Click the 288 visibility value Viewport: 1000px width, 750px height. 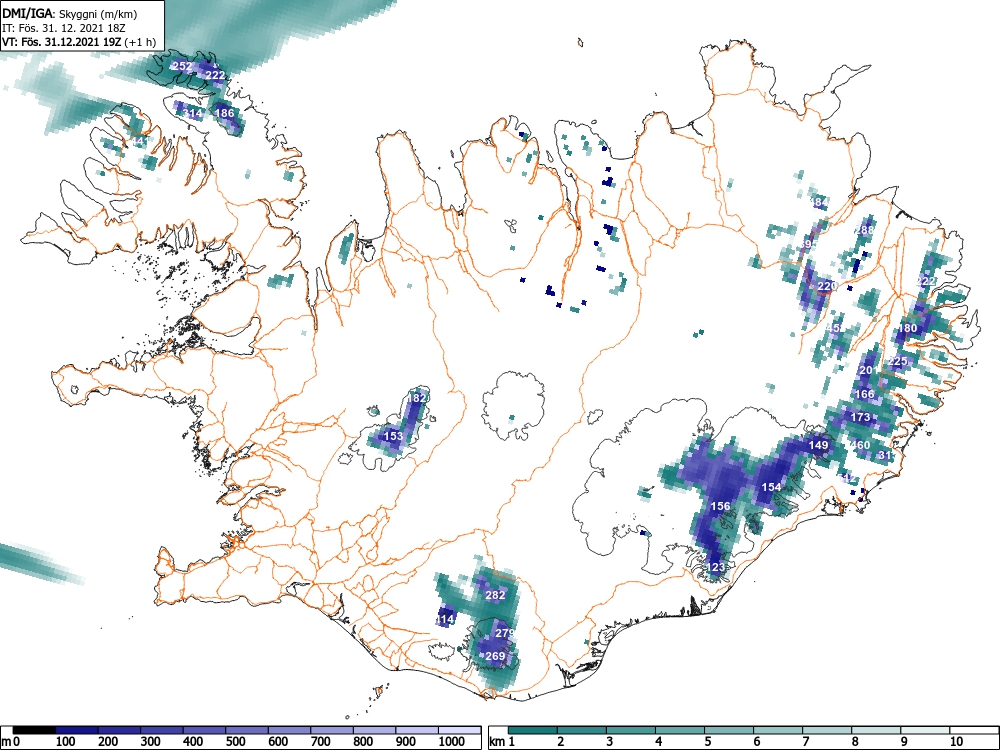point(865,230)
